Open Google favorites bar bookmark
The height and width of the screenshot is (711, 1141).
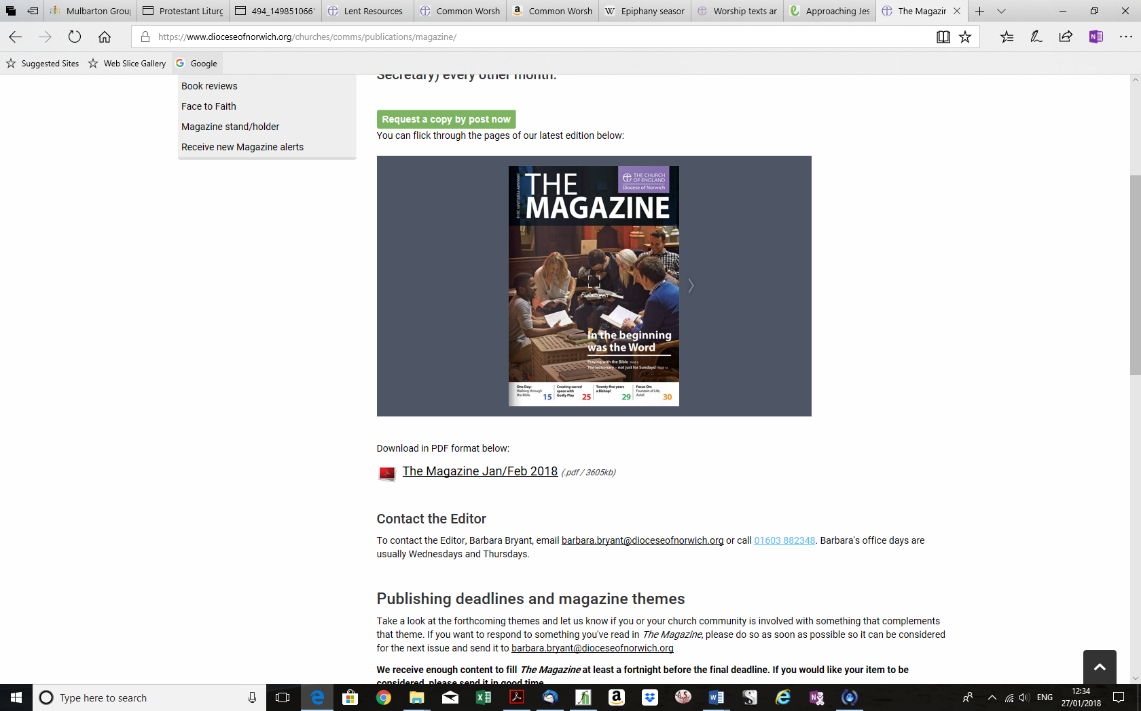pyautogui.click(x=196, y=63)
